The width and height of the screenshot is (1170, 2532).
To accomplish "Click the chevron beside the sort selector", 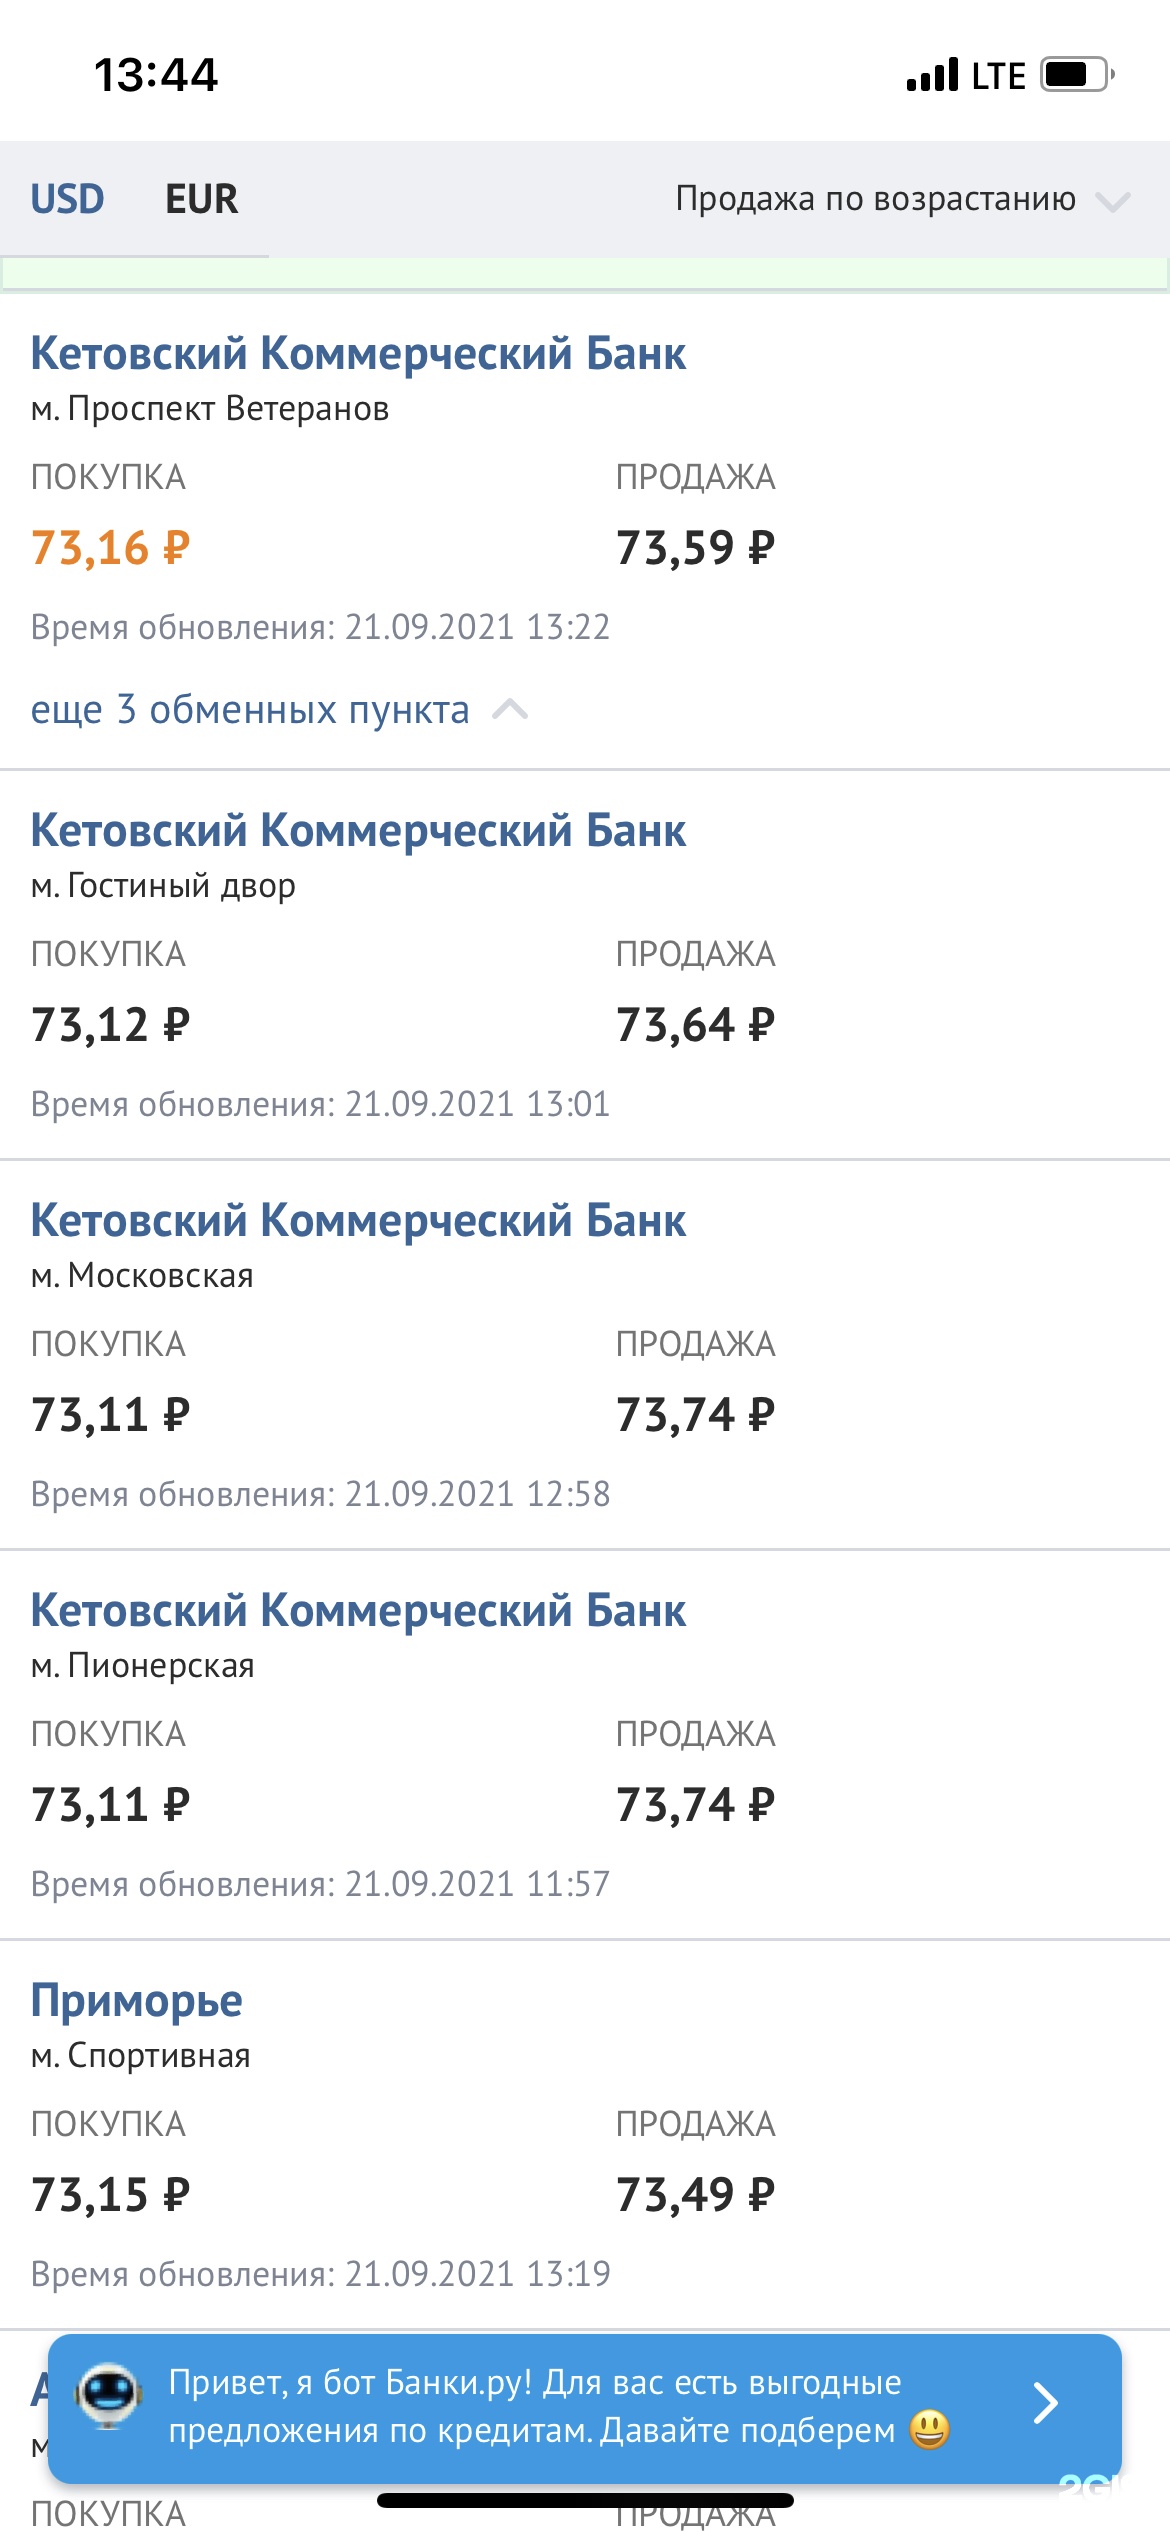I will (x=1112, y=202).
